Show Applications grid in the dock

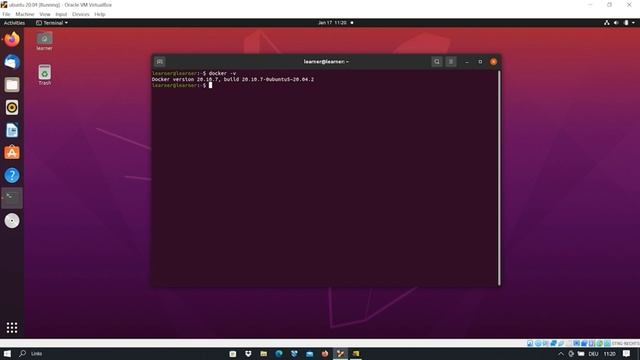[12, 327]
